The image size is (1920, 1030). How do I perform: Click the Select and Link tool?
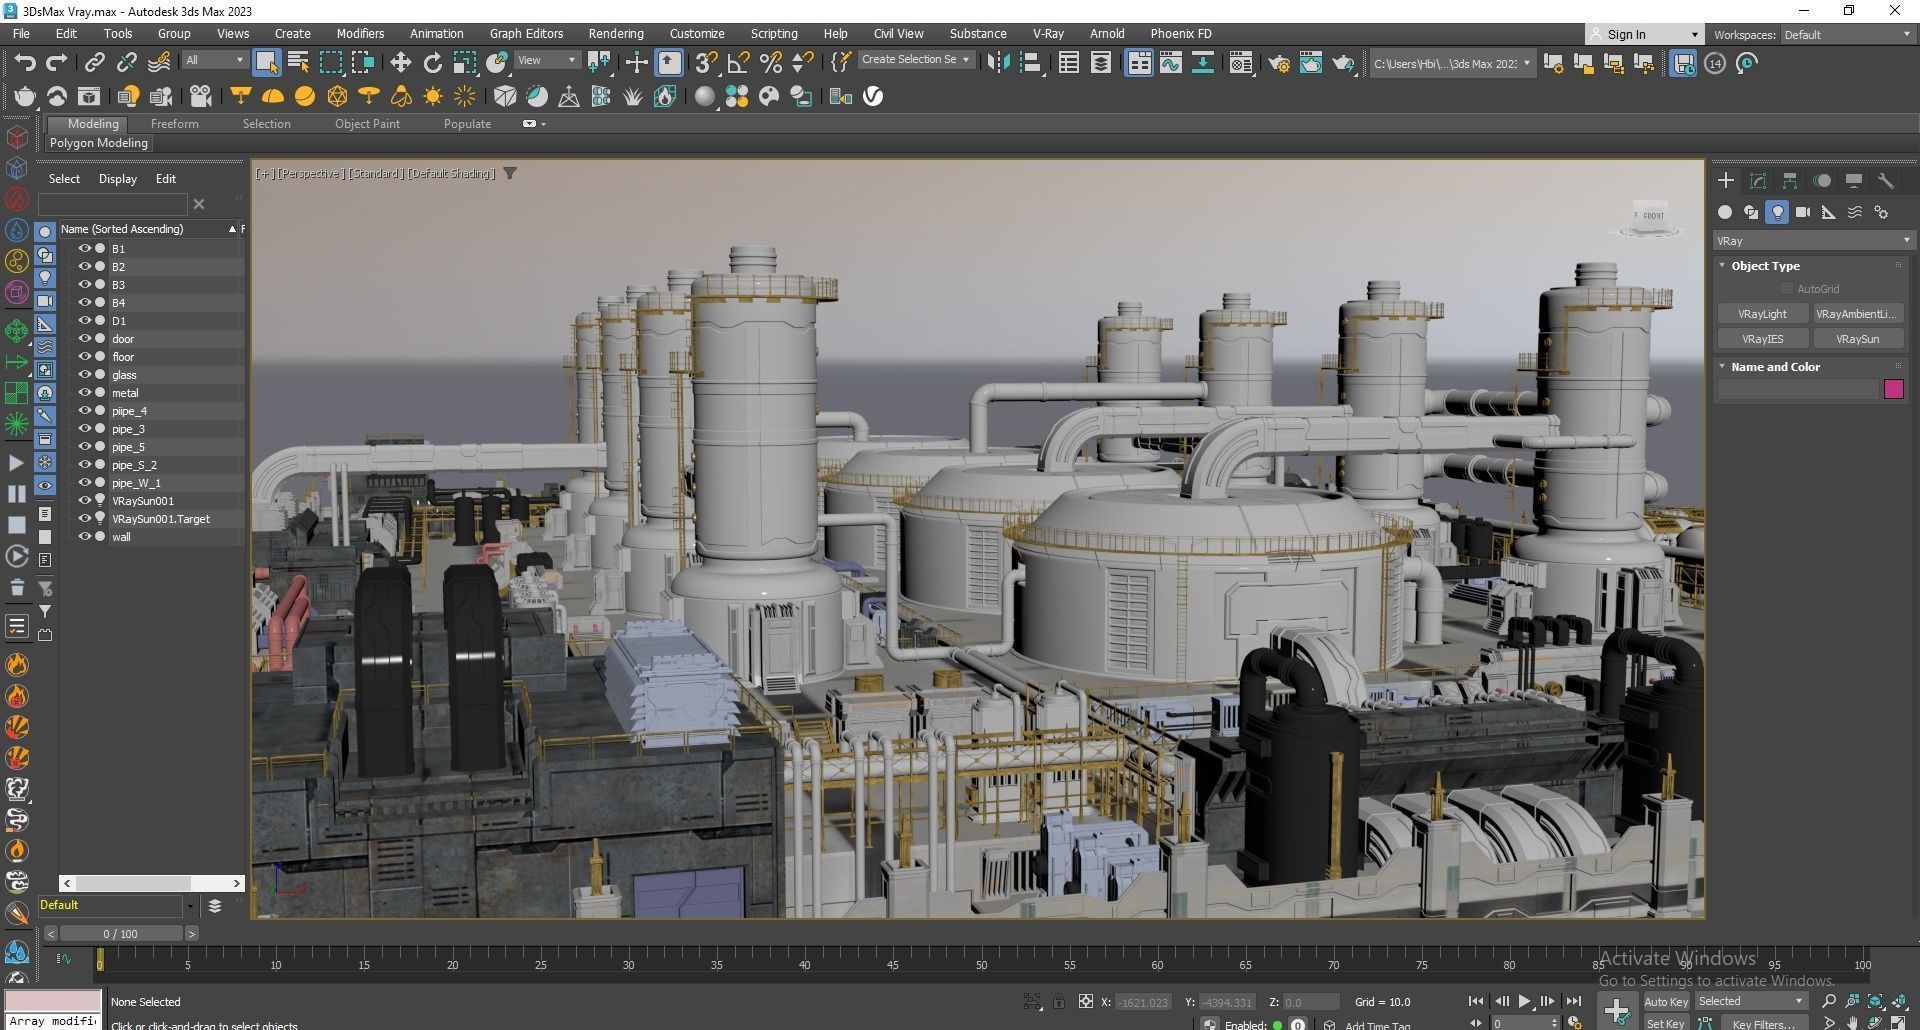(x=94, y=63)
